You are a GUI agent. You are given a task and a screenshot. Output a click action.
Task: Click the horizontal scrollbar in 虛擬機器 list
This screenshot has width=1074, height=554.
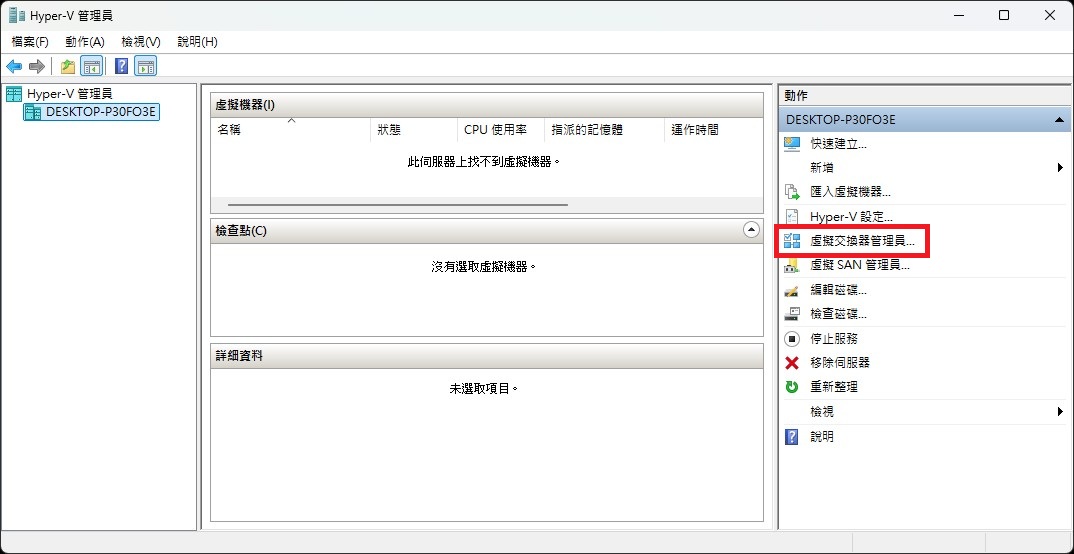pos(398,205)
